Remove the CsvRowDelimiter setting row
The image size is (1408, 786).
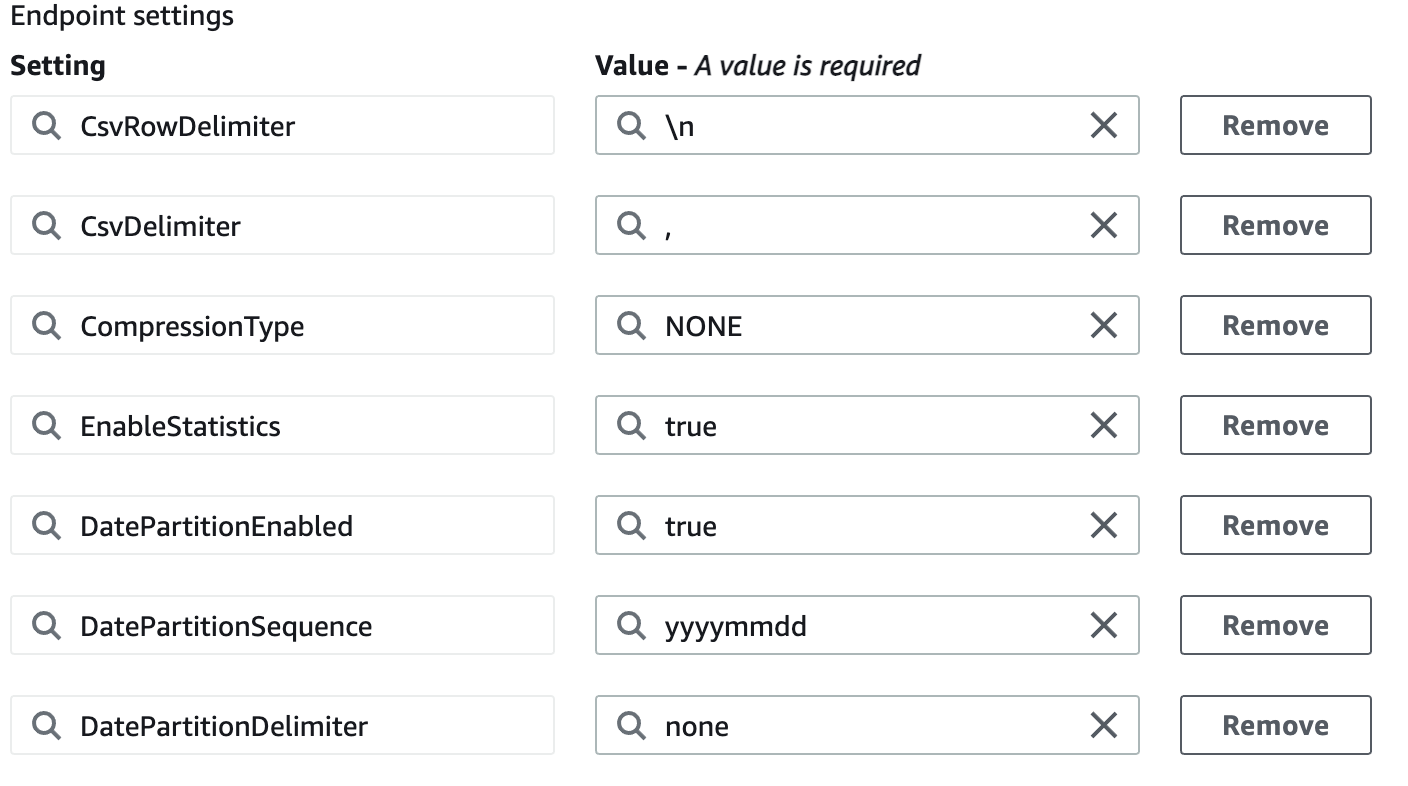coord(1275,125)
